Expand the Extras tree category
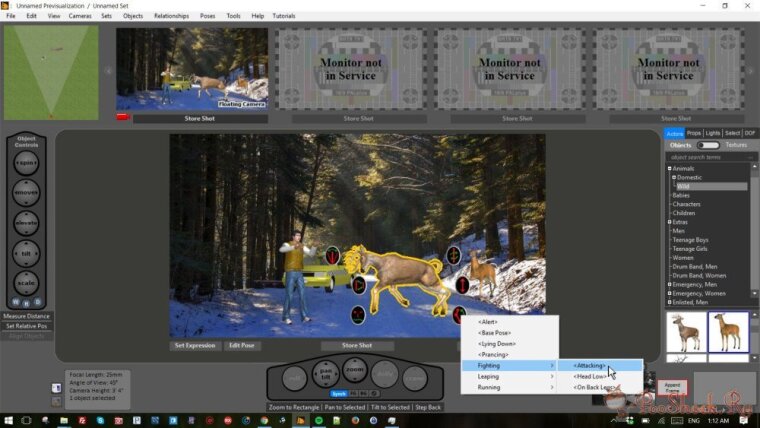This screenshot has height=428, width=760. [x=671, y=221]
